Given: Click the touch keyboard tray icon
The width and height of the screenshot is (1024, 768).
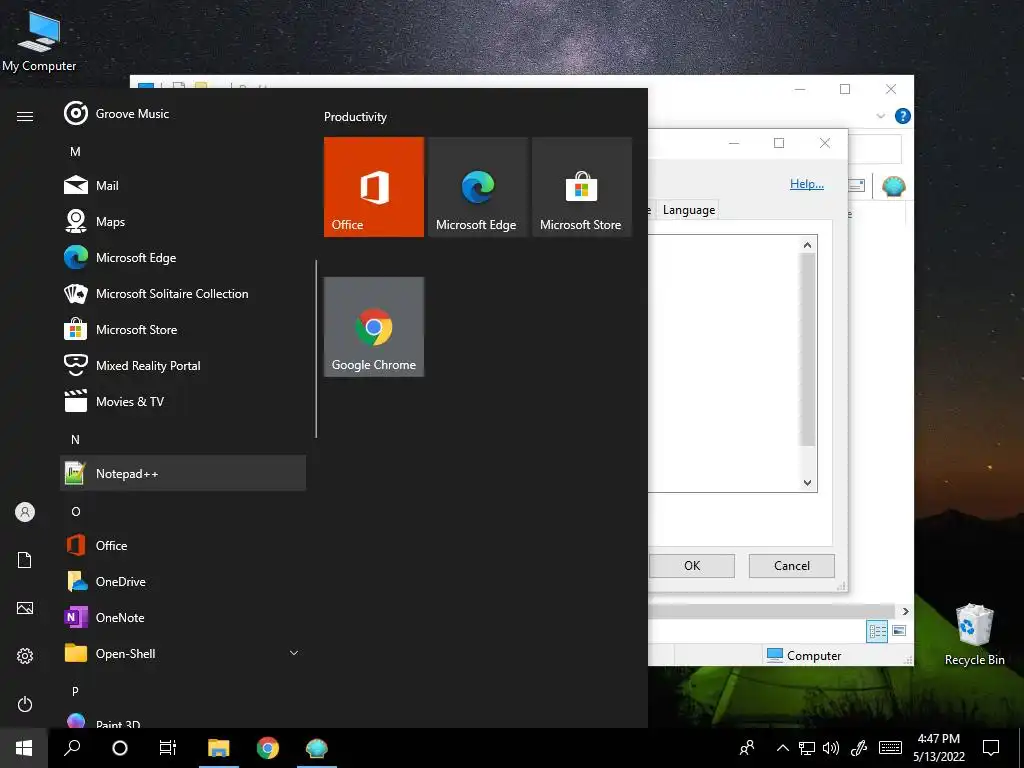Looking at the screenshot, I should 890,748.
